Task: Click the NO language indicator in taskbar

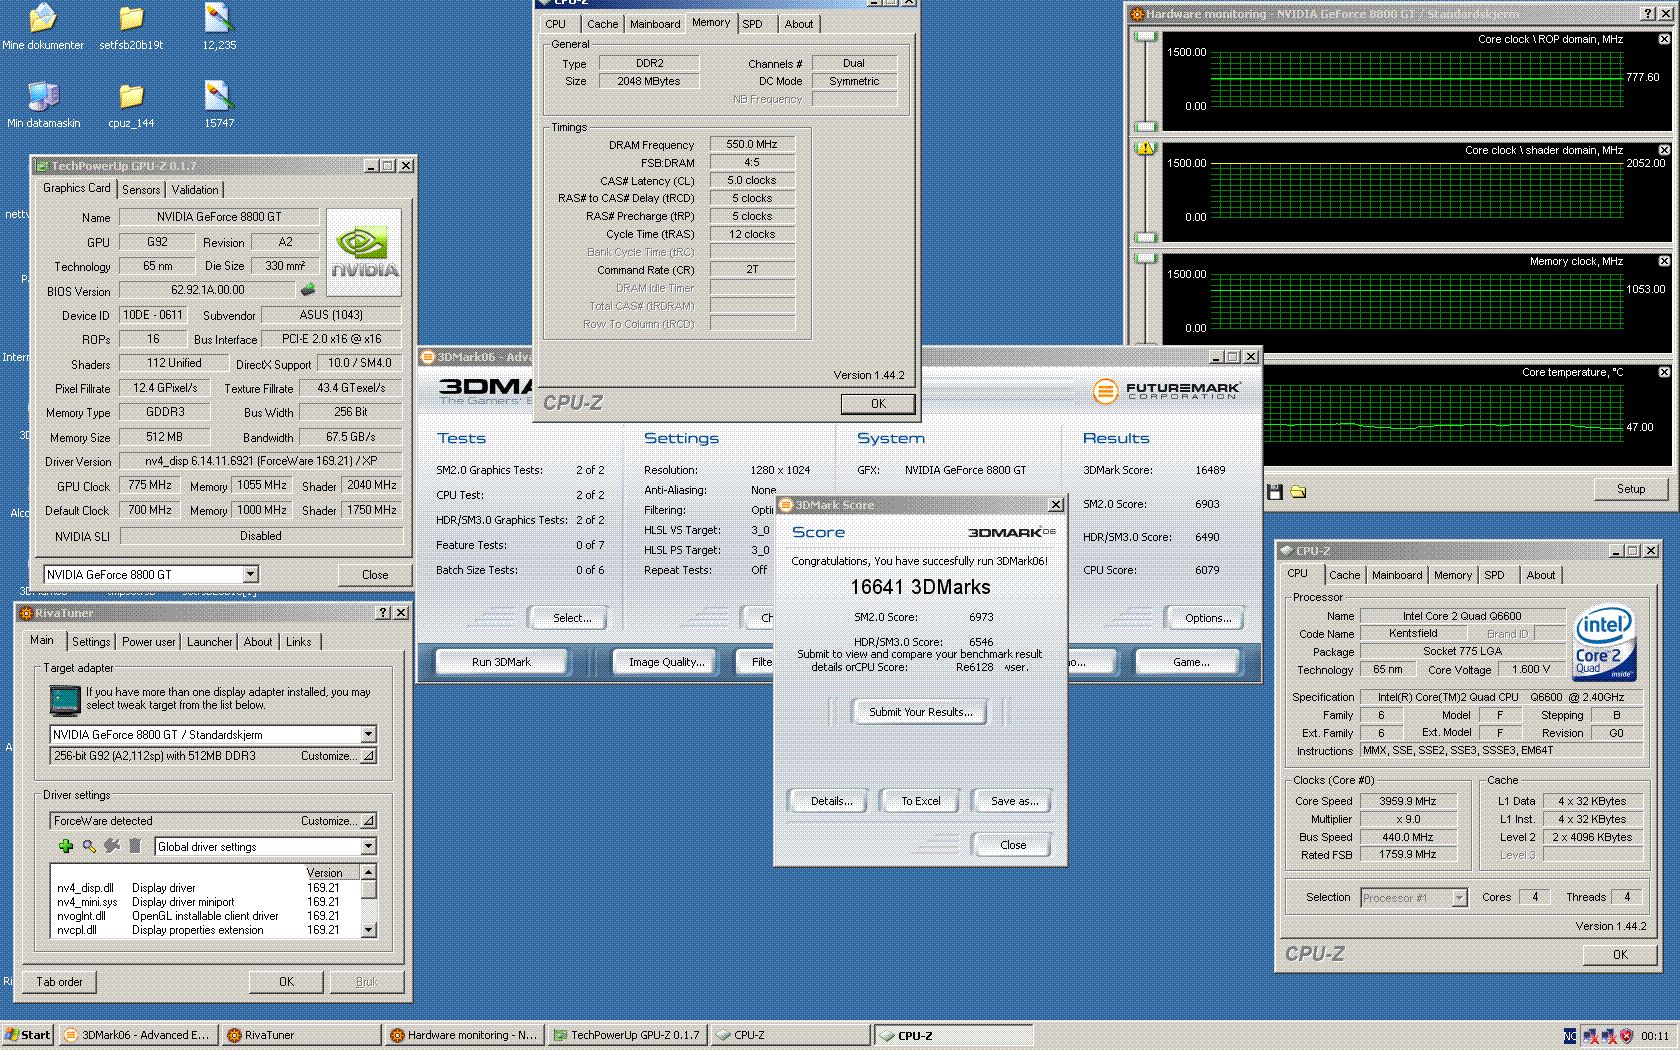Action: coord(1570,1036)
